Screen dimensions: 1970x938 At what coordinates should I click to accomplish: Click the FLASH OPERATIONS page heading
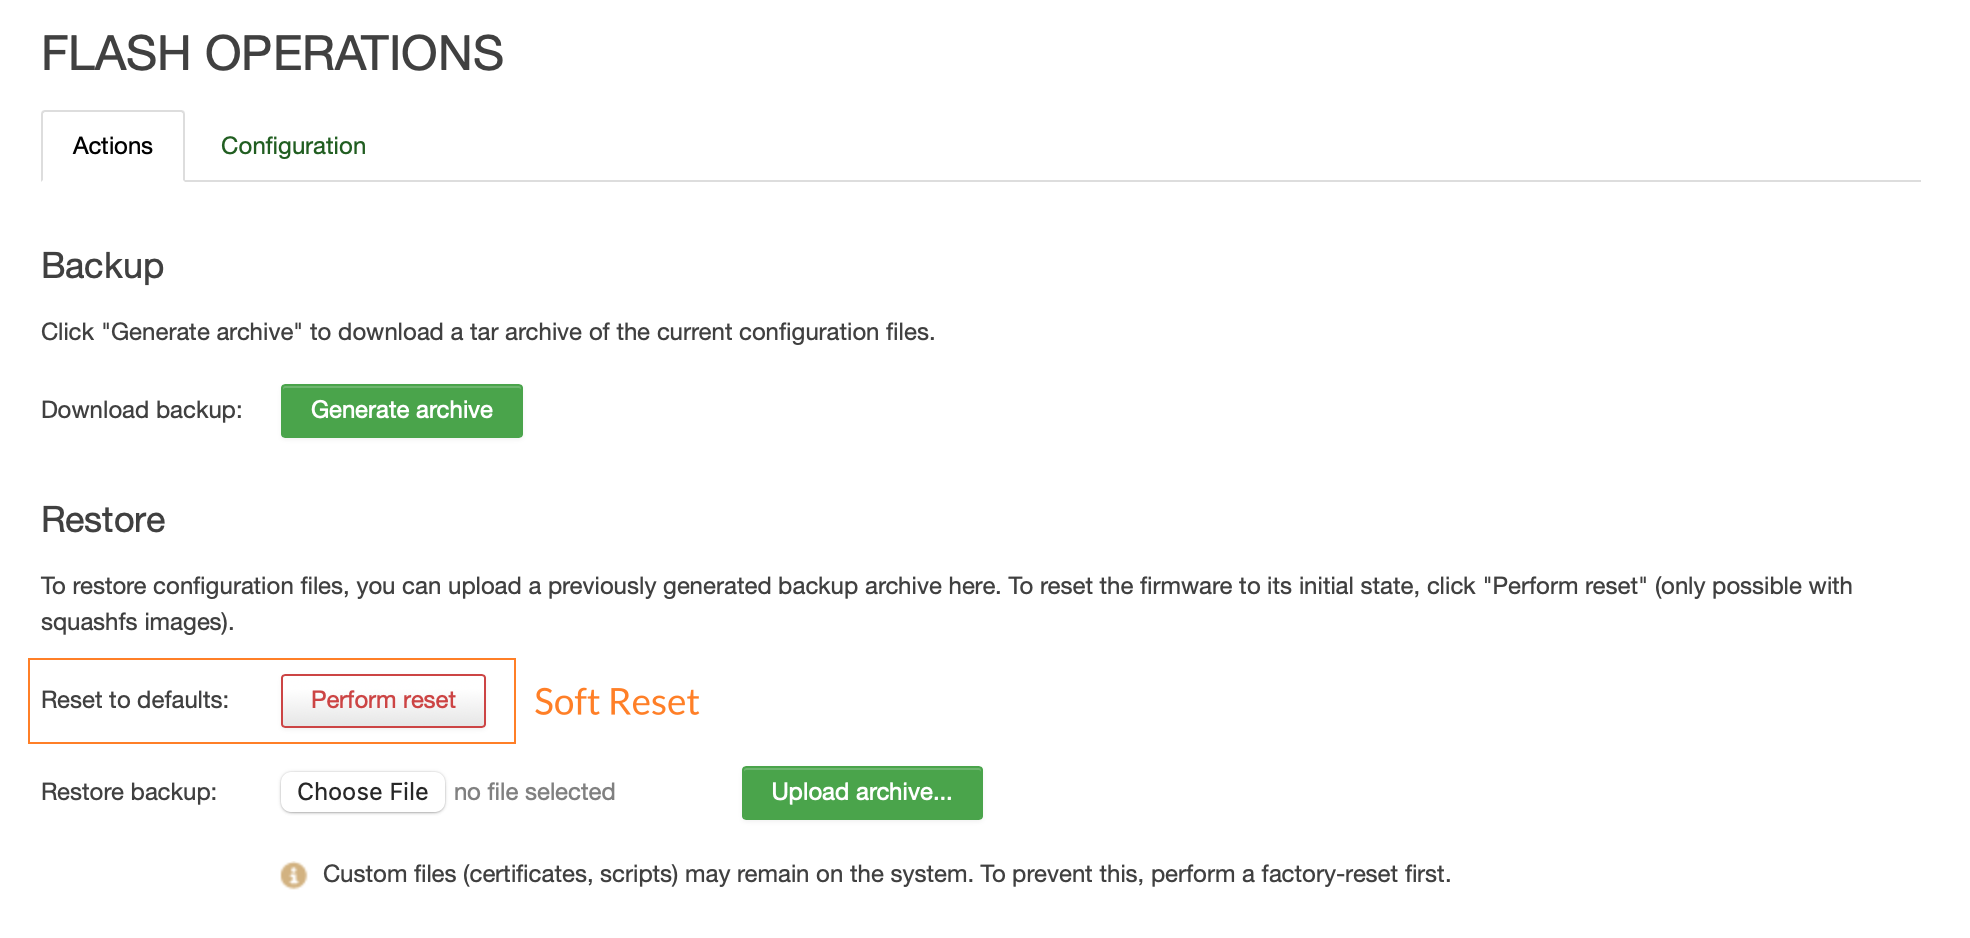pos(272,53)
